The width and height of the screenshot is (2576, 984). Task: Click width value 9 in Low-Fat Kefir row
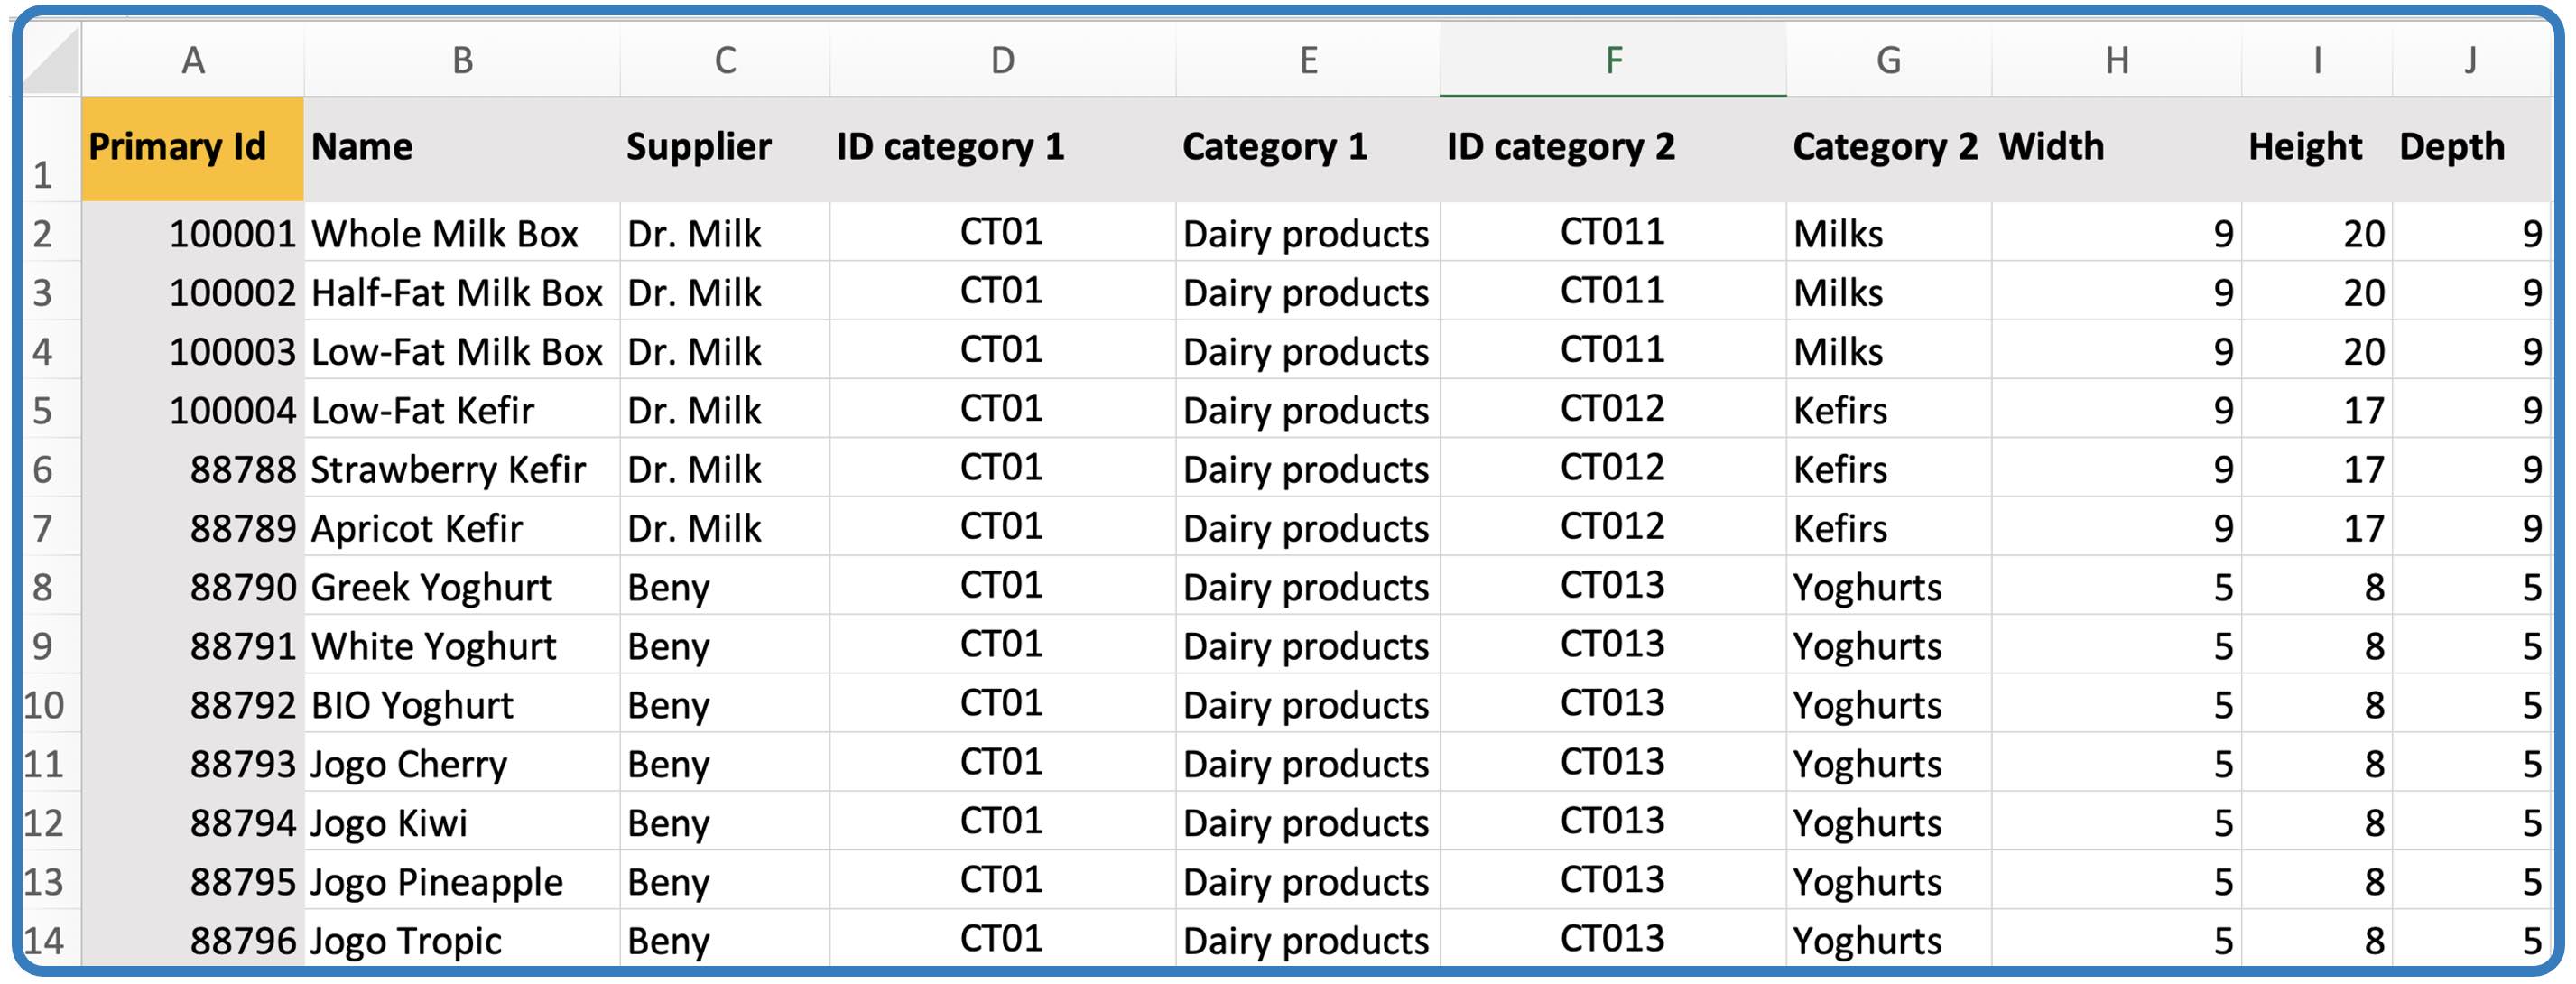[x=2117, y=409]
